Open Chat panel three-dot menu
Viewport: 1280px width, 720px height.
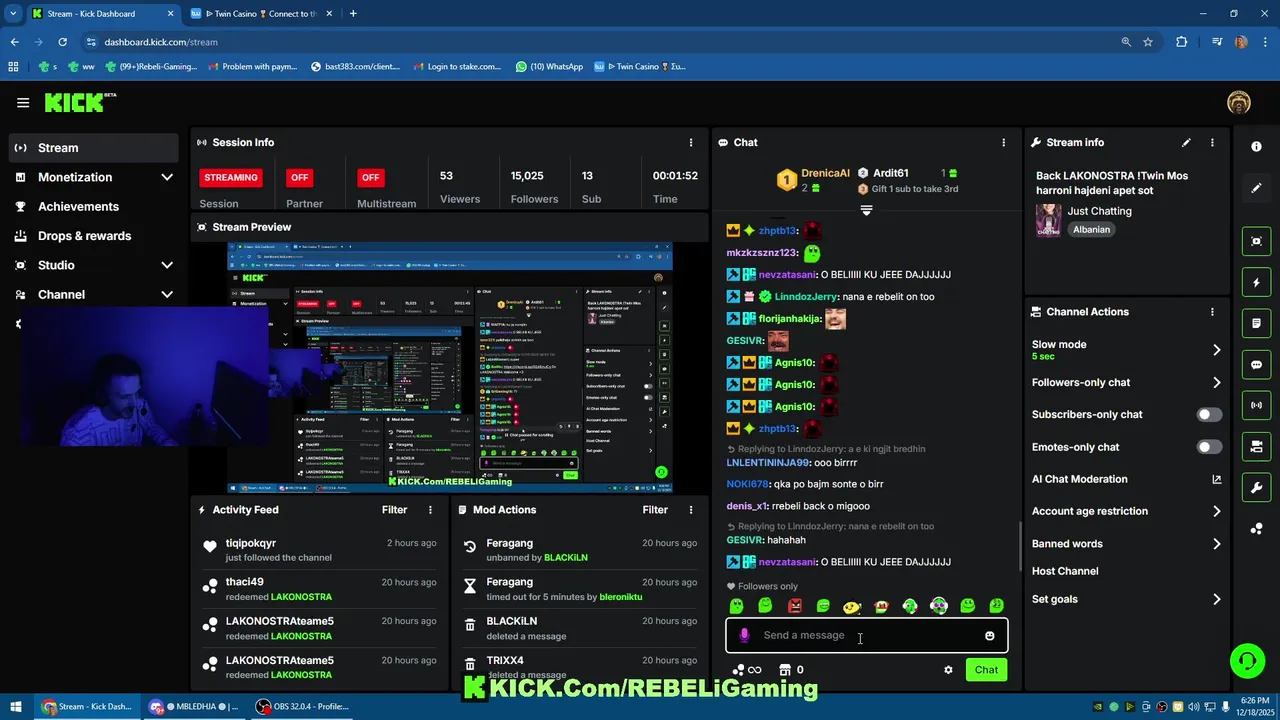(1003, 142)
